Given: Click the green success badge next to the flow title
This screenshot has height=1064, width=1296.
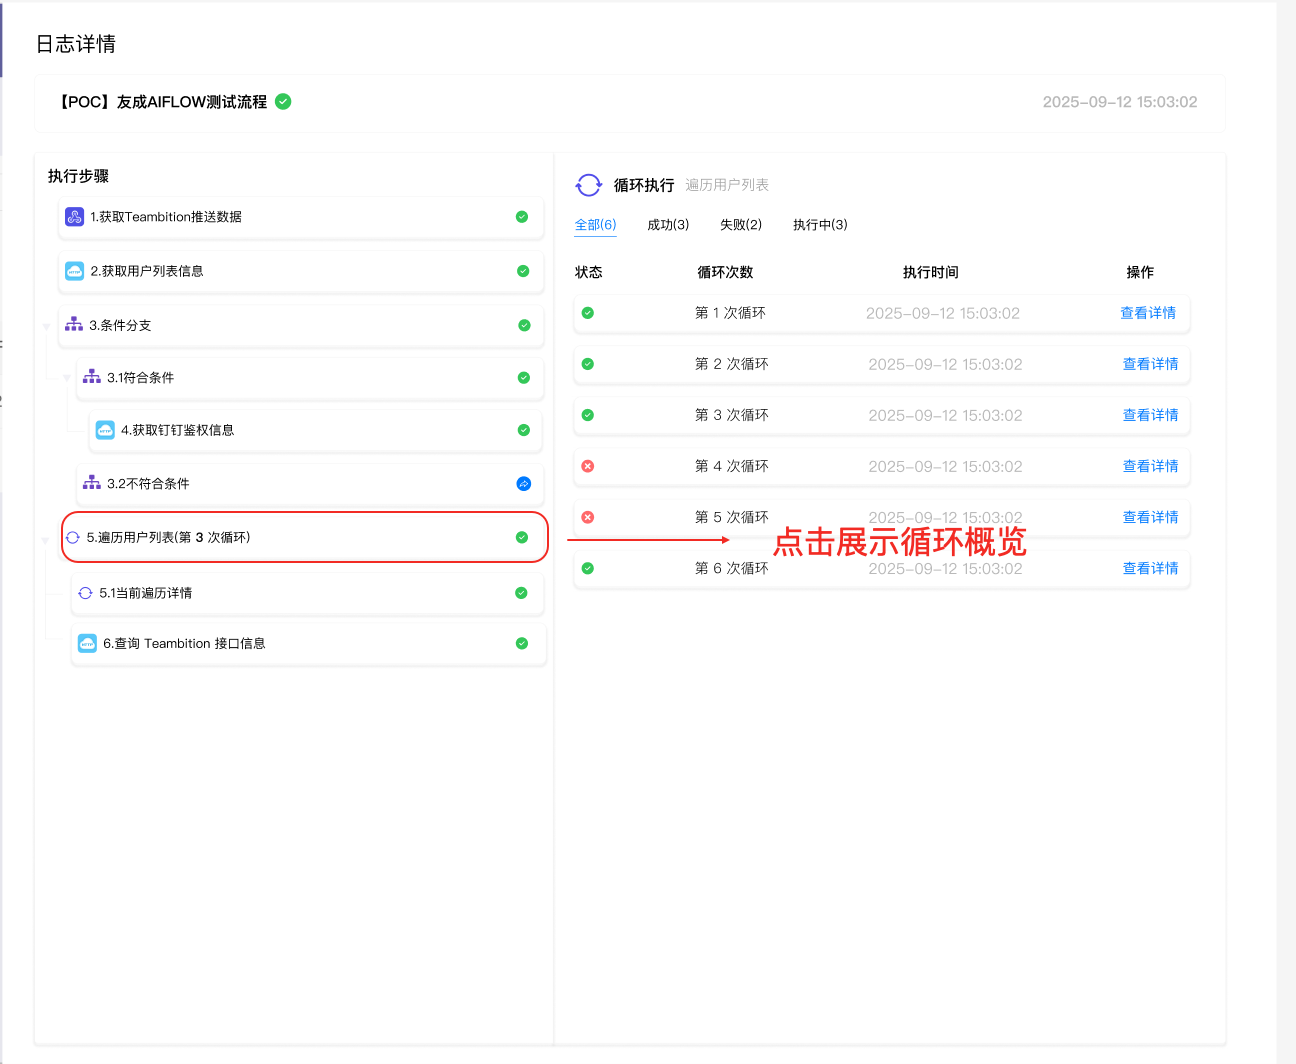Looking at the screenshot, I should (x=283, y=101).
